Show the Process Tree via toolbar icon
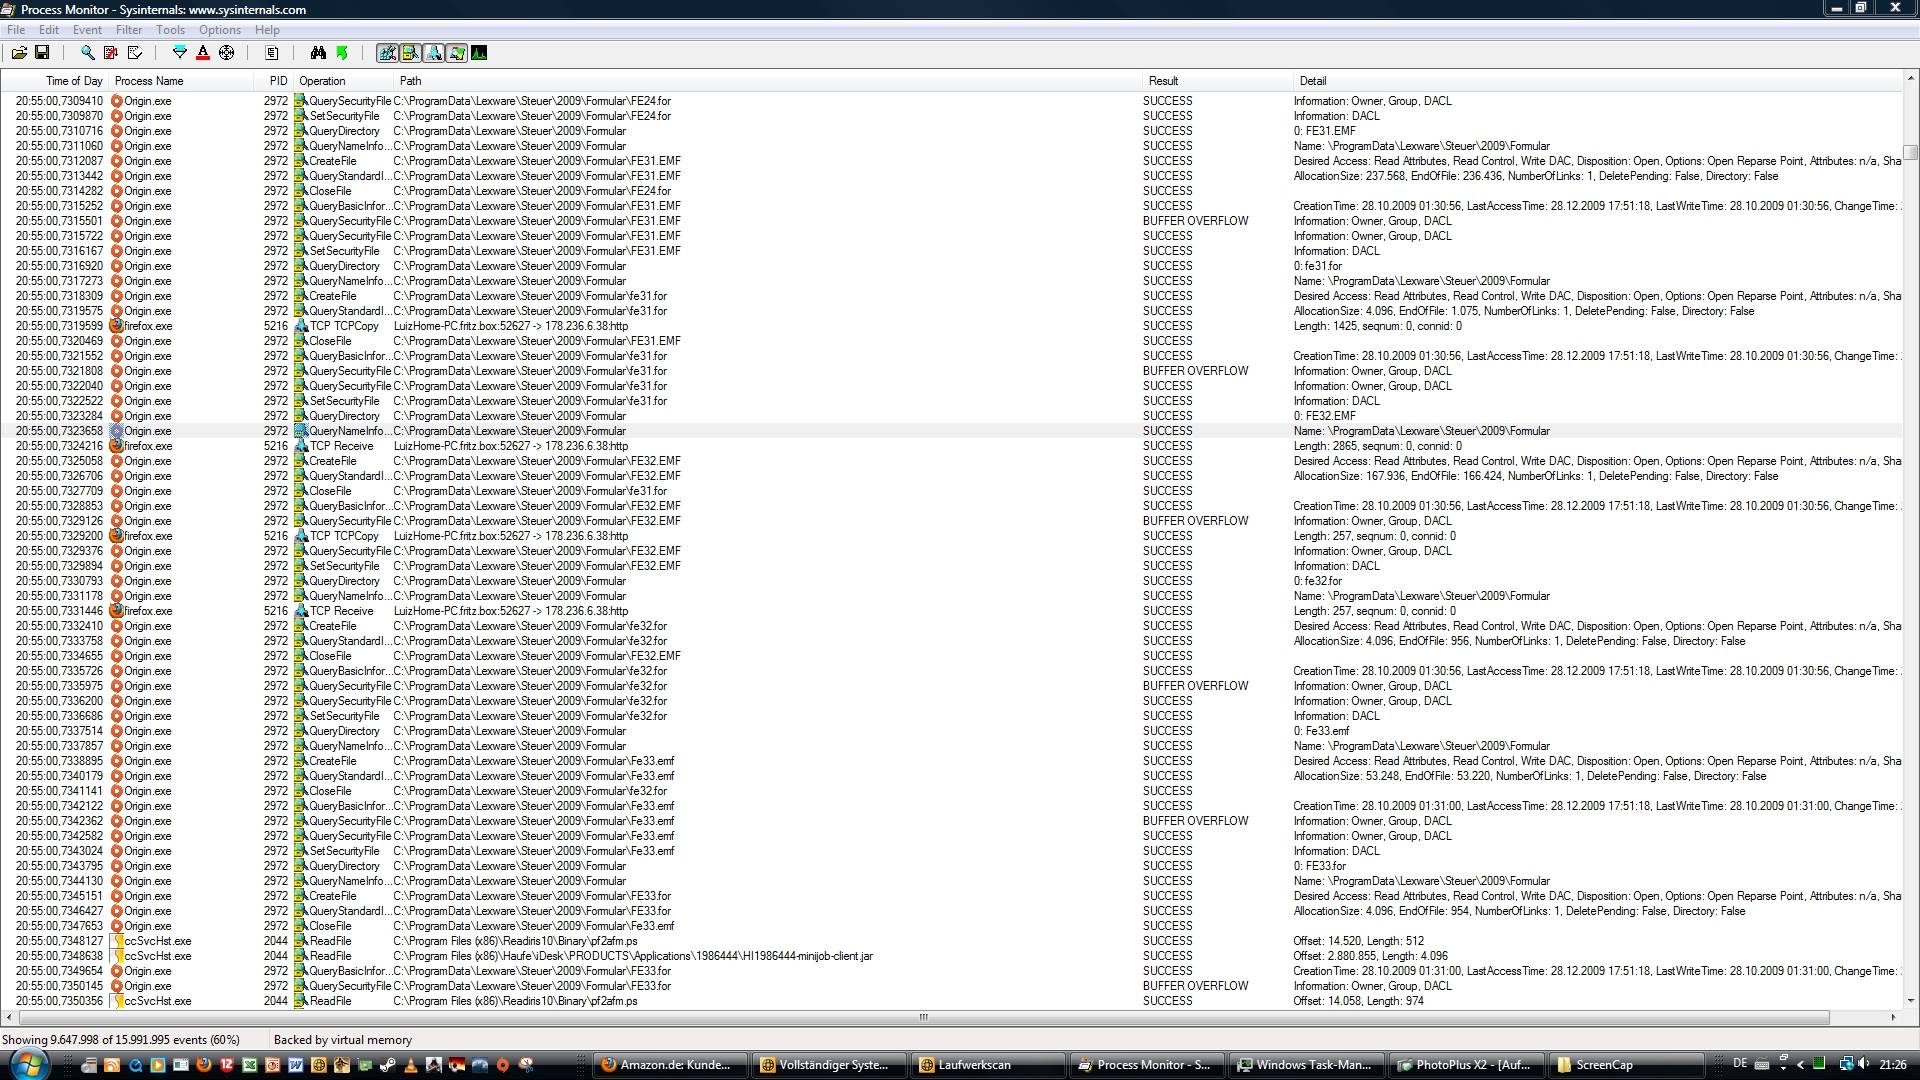 (x=272, y=53)
